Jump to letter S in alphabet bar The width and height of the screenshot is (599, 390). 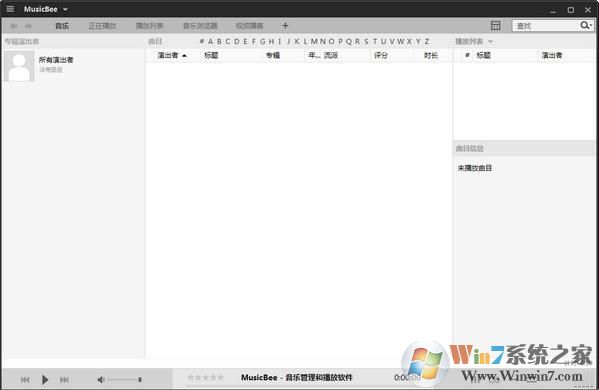coord(366,41)
